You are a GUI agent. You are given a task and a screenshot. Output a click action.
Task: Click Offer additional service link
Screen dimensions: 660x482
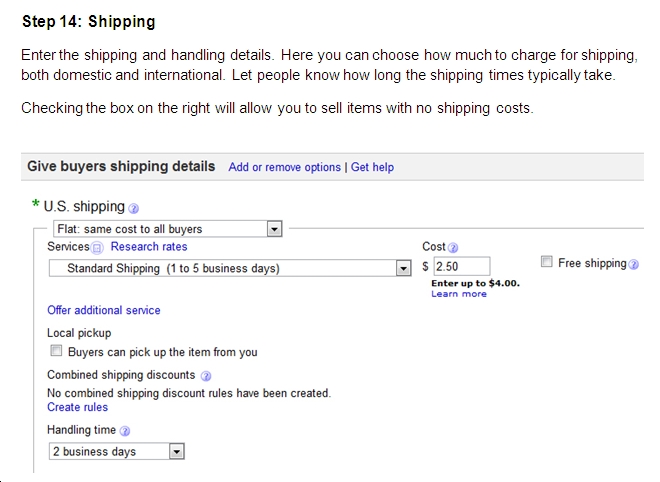(x=104, y=310)
